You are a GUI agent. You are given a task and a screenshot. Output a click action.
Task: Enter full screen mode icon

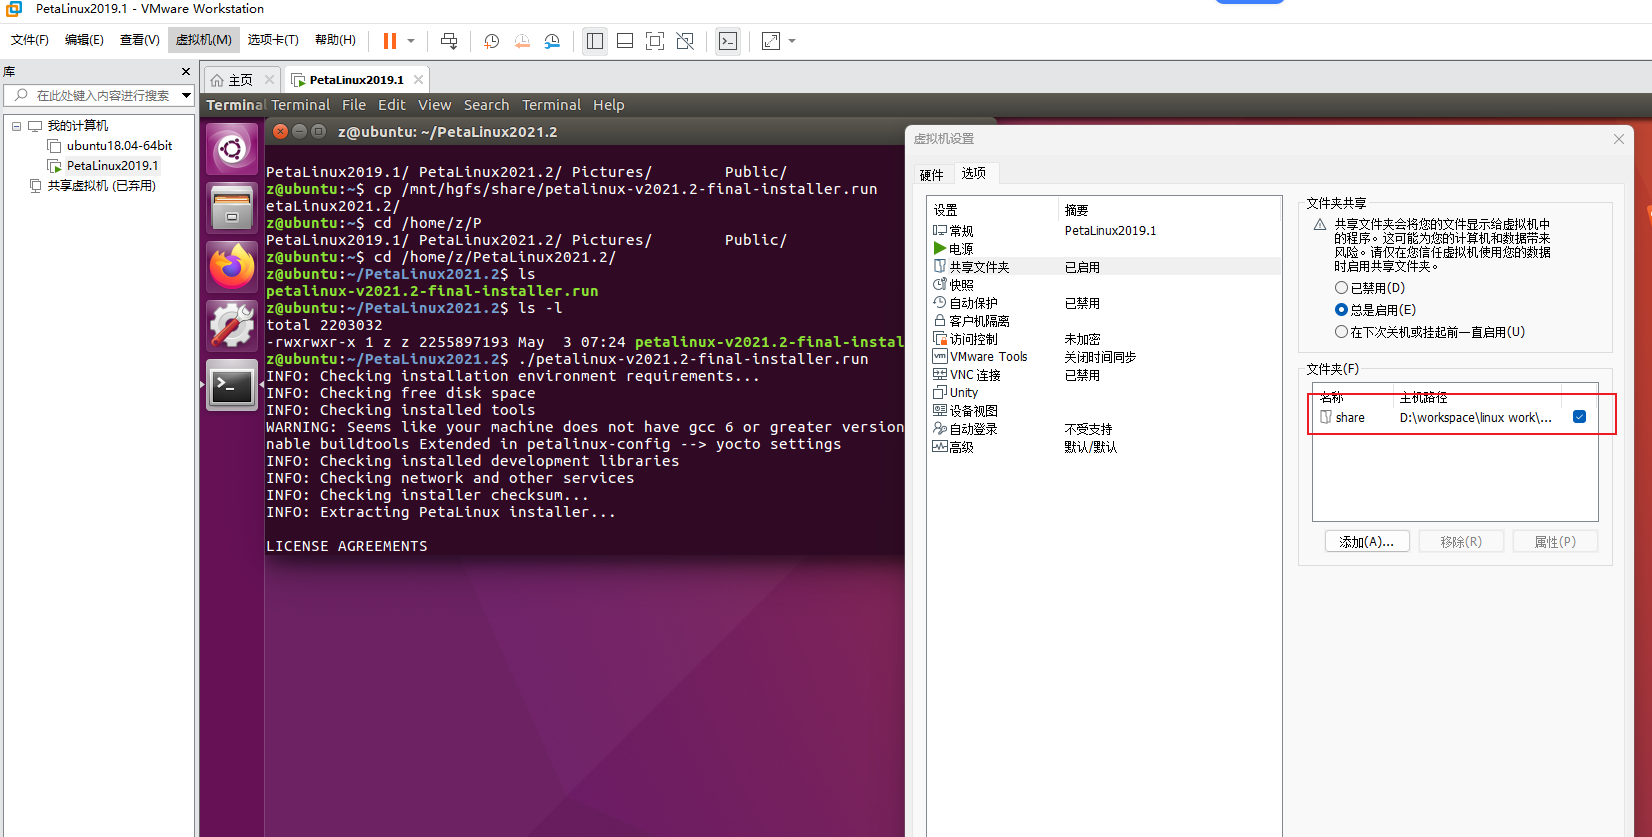pyautogui.click(x=655, y=41)
